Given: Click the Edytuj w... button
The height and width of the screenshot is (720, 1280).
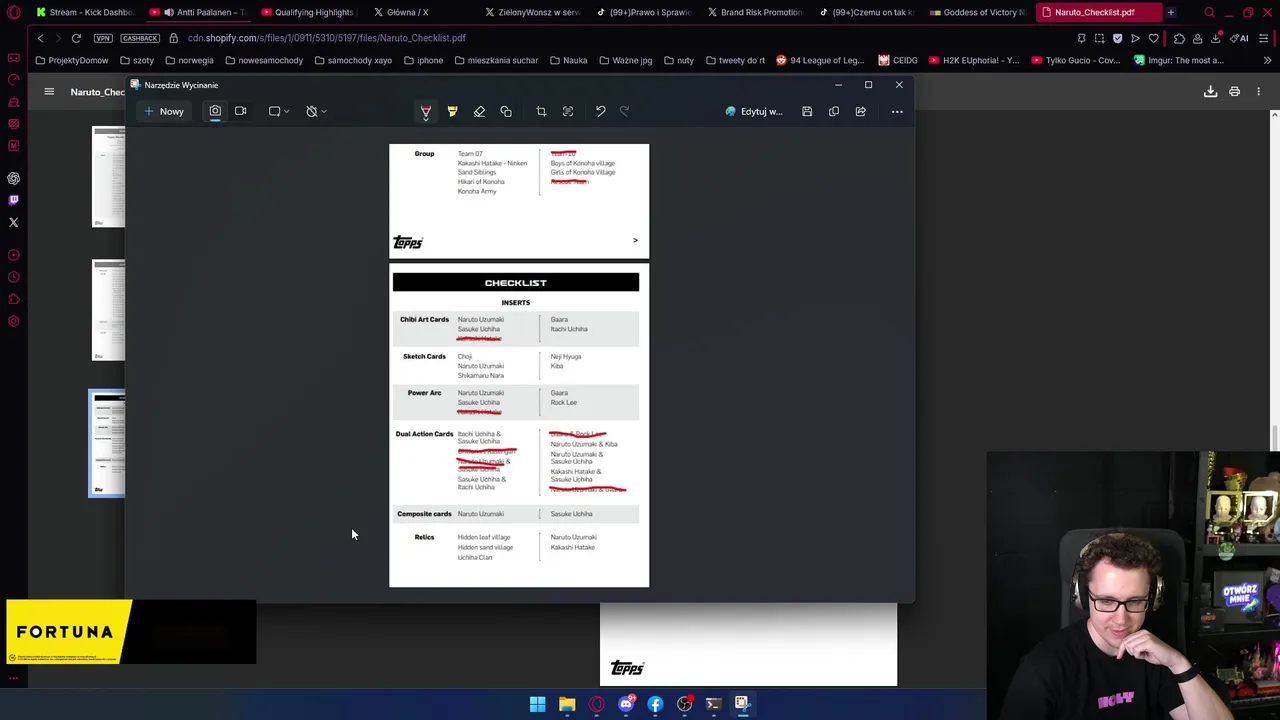Looking at the screenshot, I should click(x=754, y=111).
